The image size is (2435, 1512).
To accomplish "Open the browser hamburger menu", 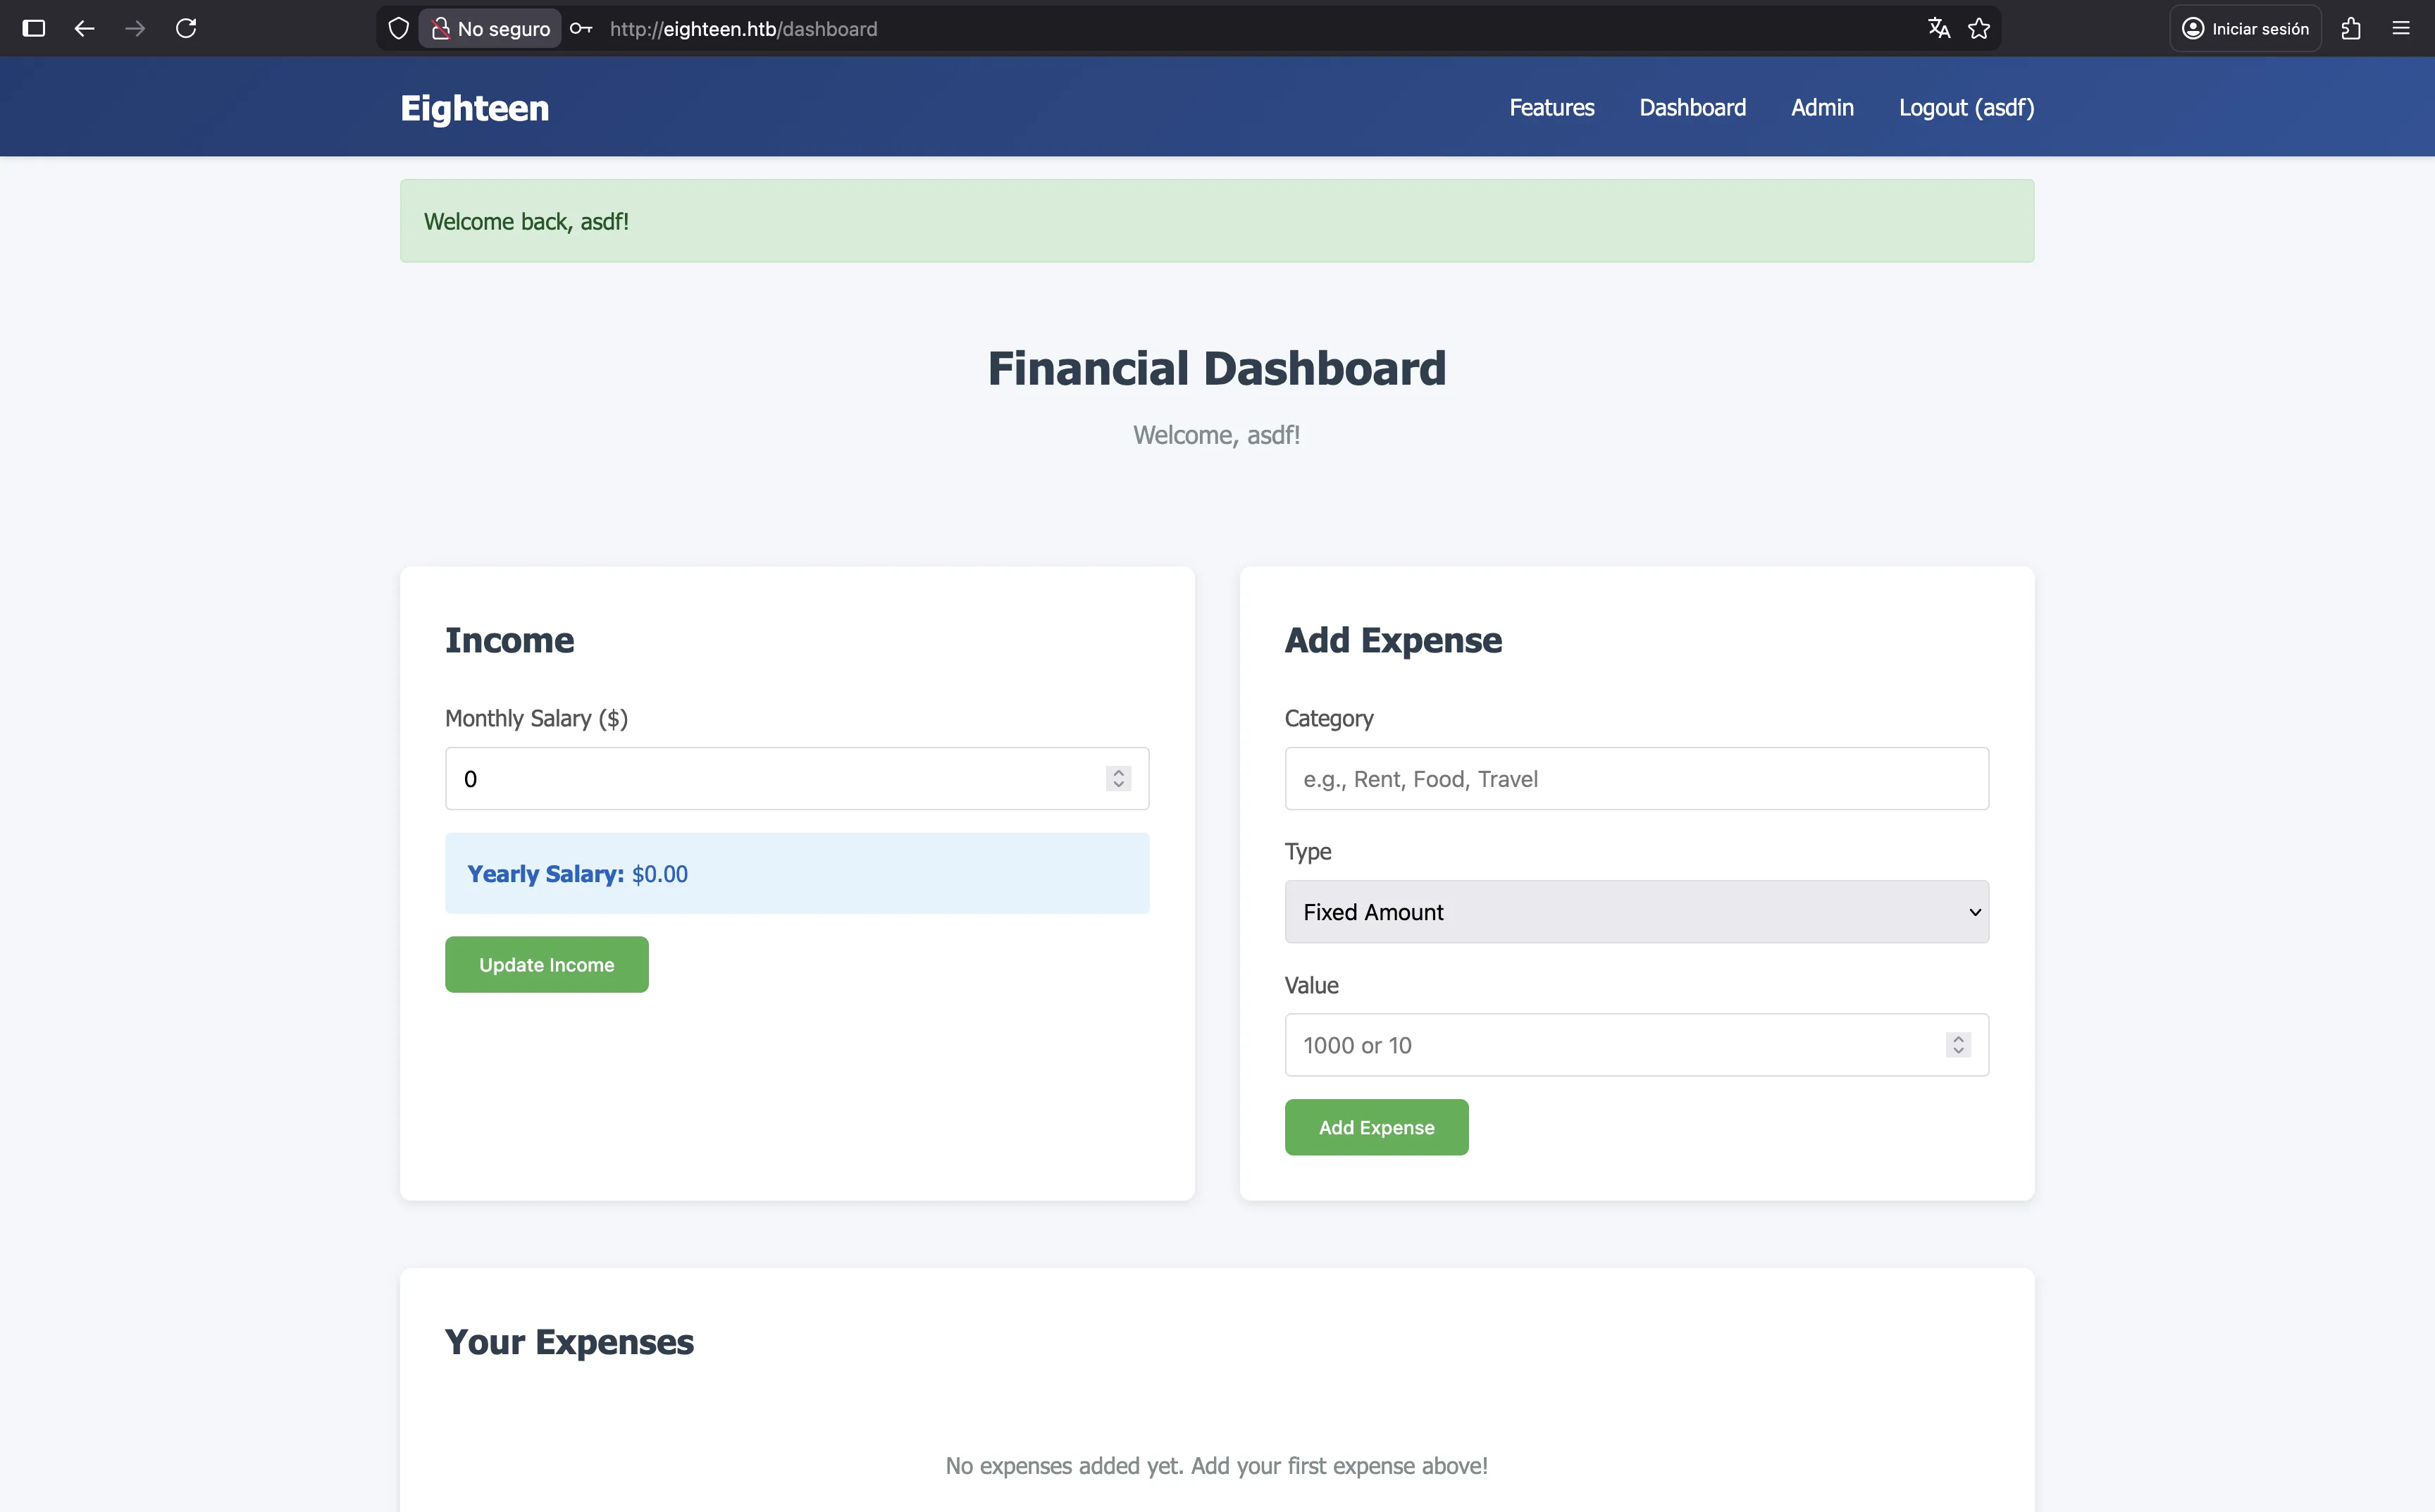I will [x=2401, y=29].
